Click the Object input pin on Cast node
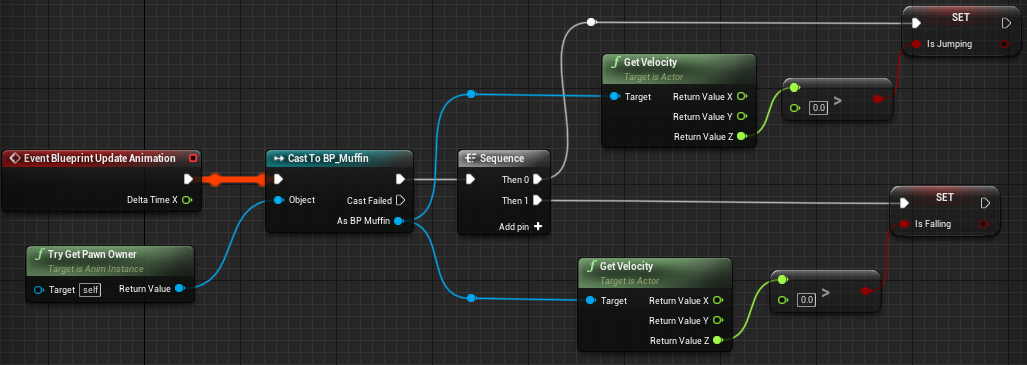 [278, 200]
